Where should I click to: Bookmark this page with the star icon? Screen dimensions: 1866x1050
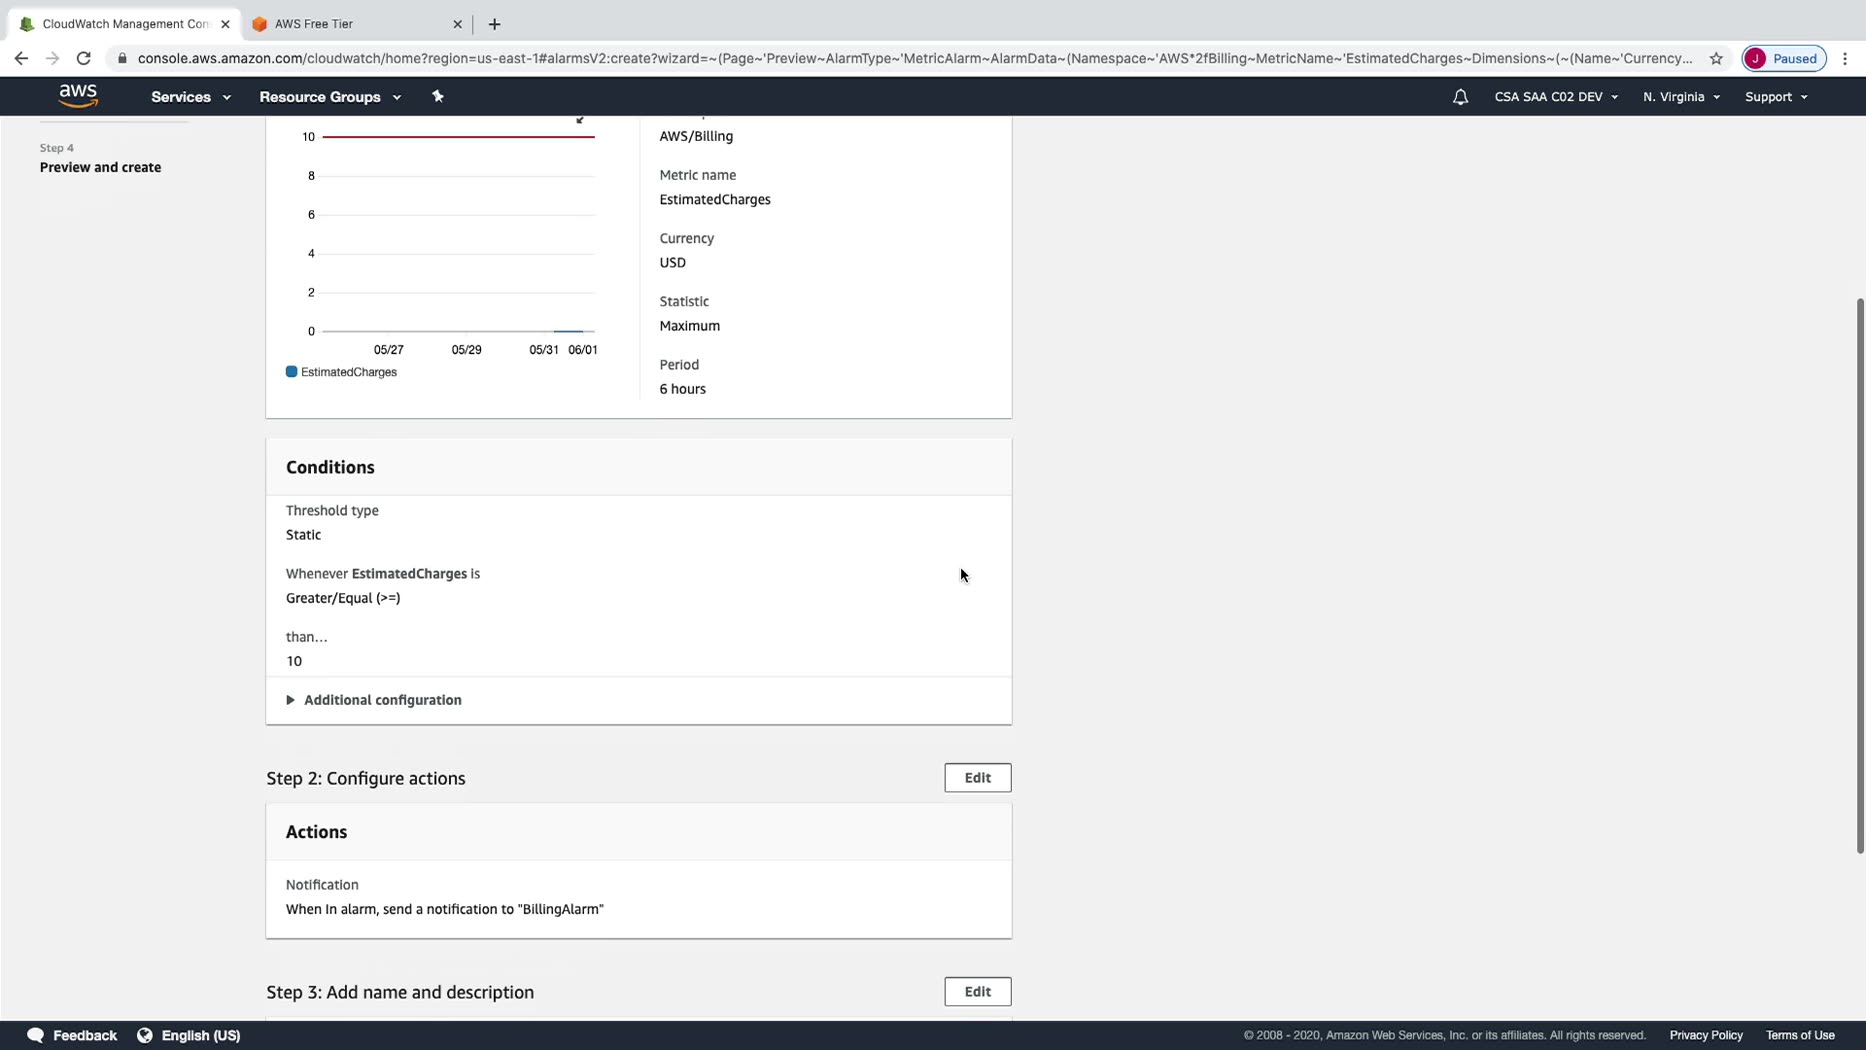1716,58
